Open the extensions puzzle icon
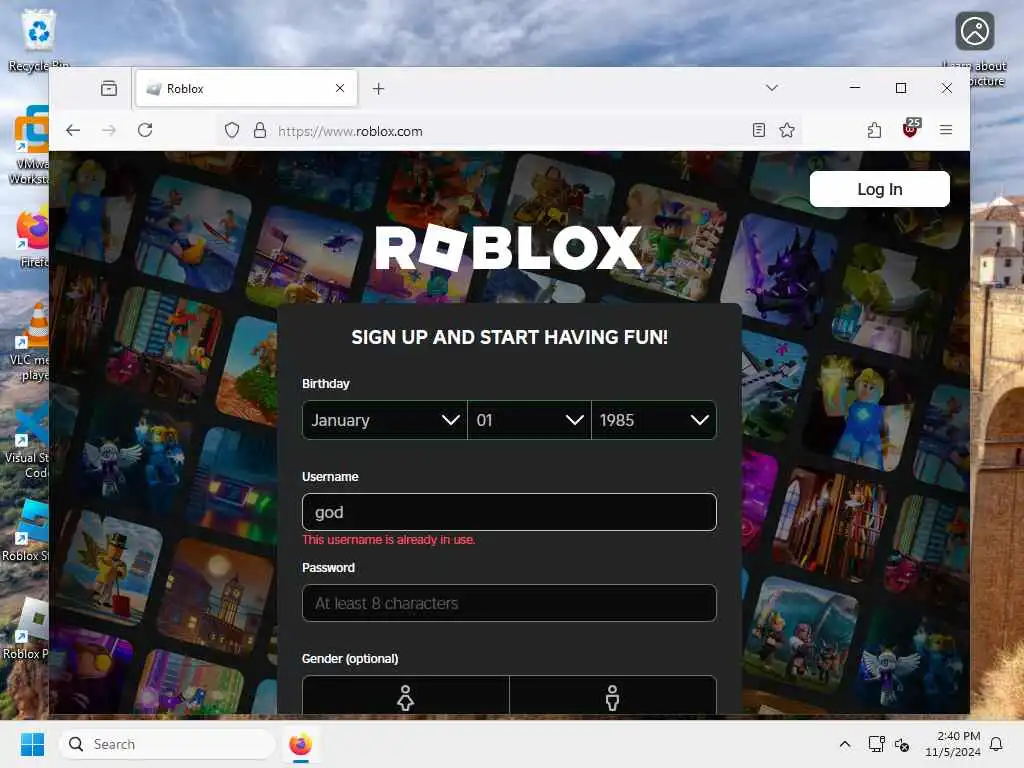This screenshot has height=768, width=1024. pos(874,130)
